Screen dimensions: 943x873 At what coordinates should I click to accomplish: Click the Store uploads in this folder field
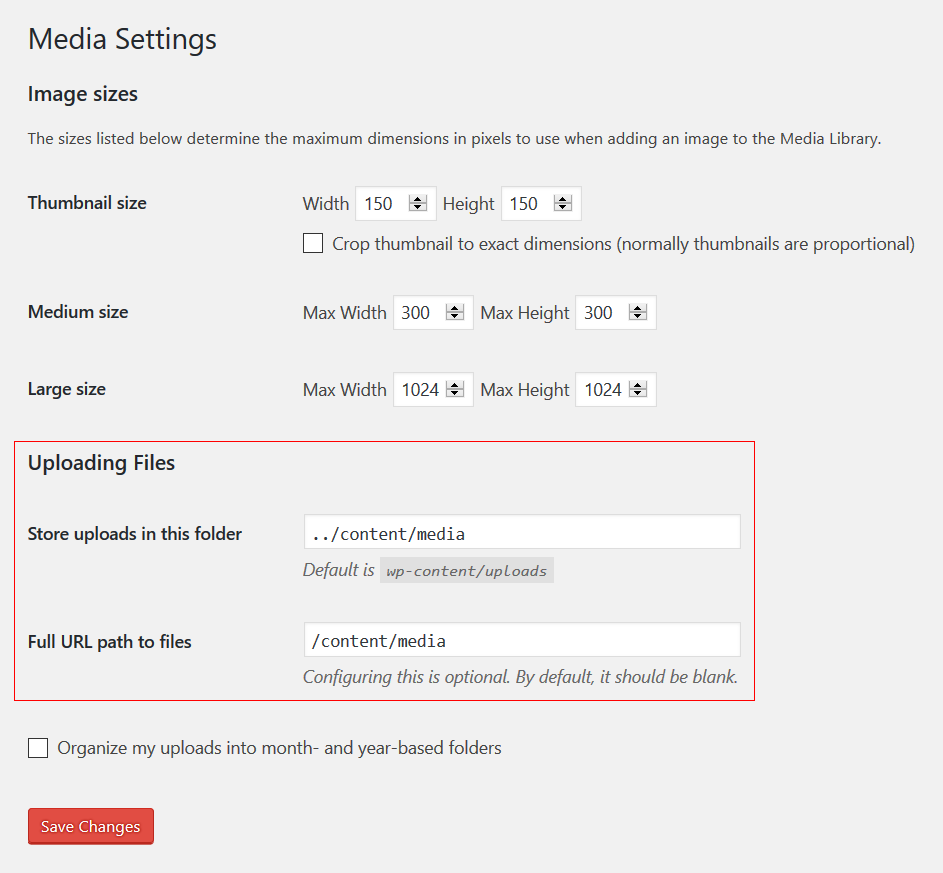click(521, 533)
